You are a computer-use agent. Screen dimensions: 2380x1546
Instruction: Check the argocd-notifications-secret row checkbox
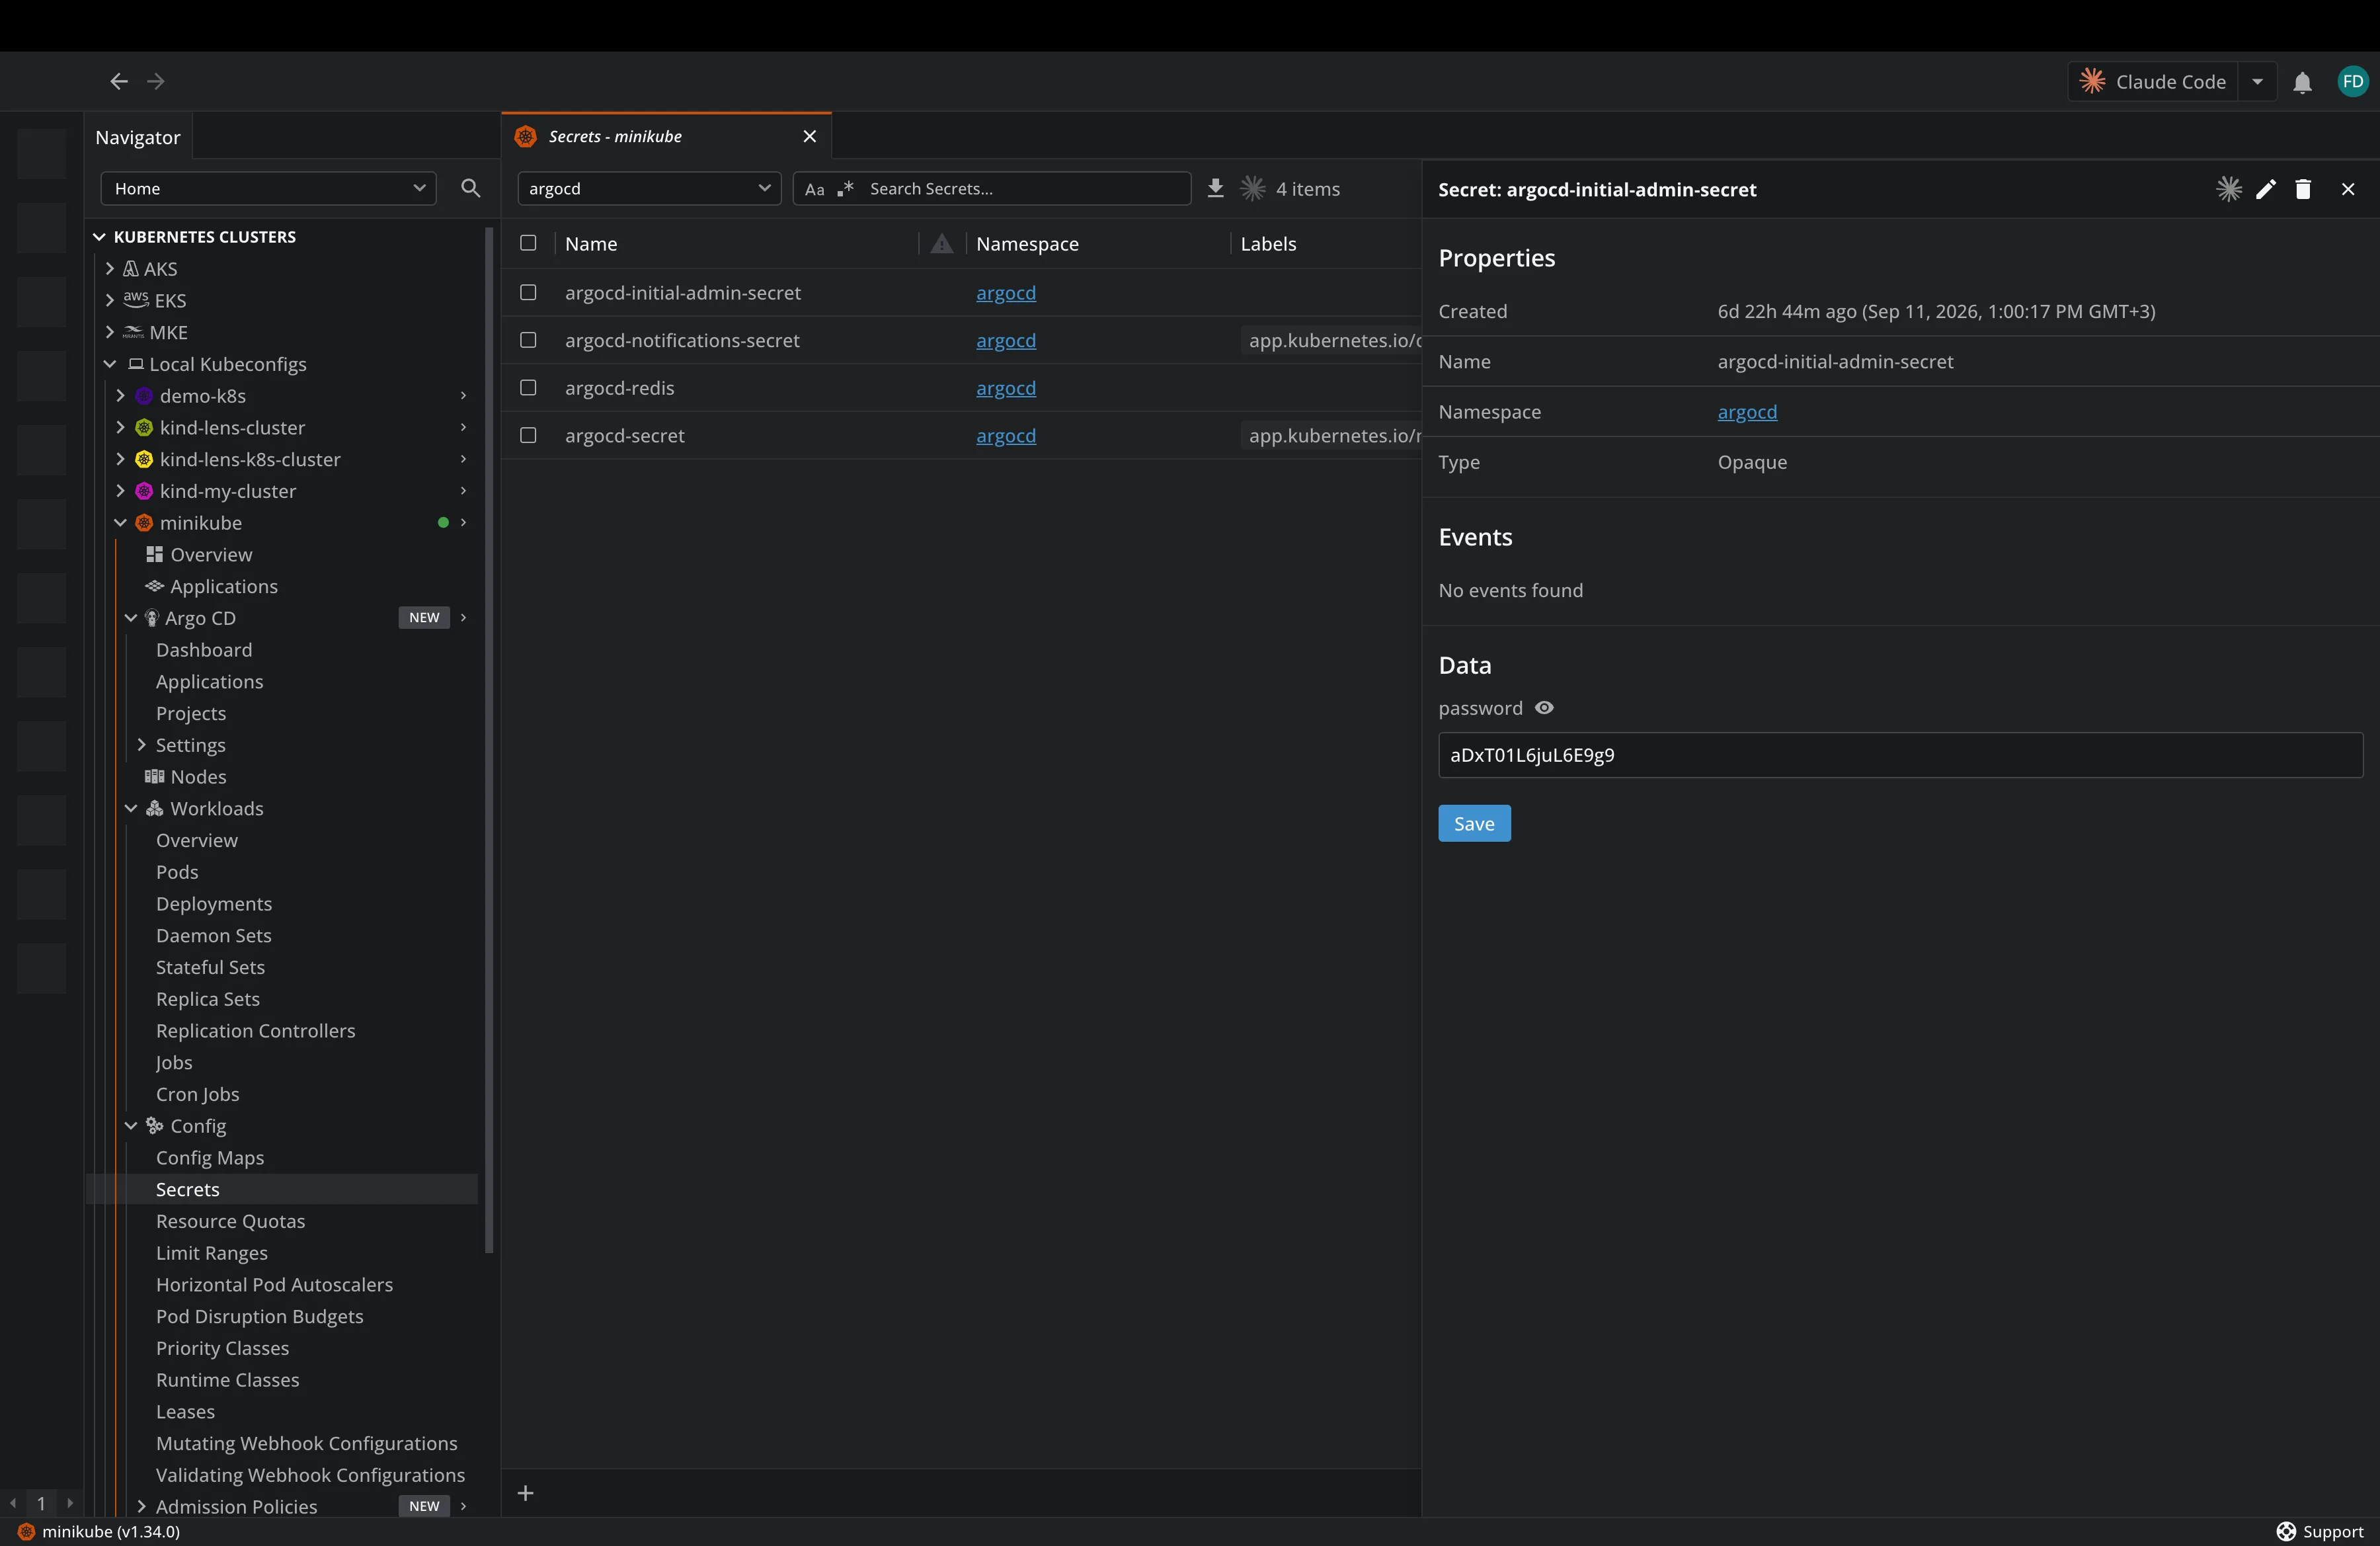tap(528, 340)
